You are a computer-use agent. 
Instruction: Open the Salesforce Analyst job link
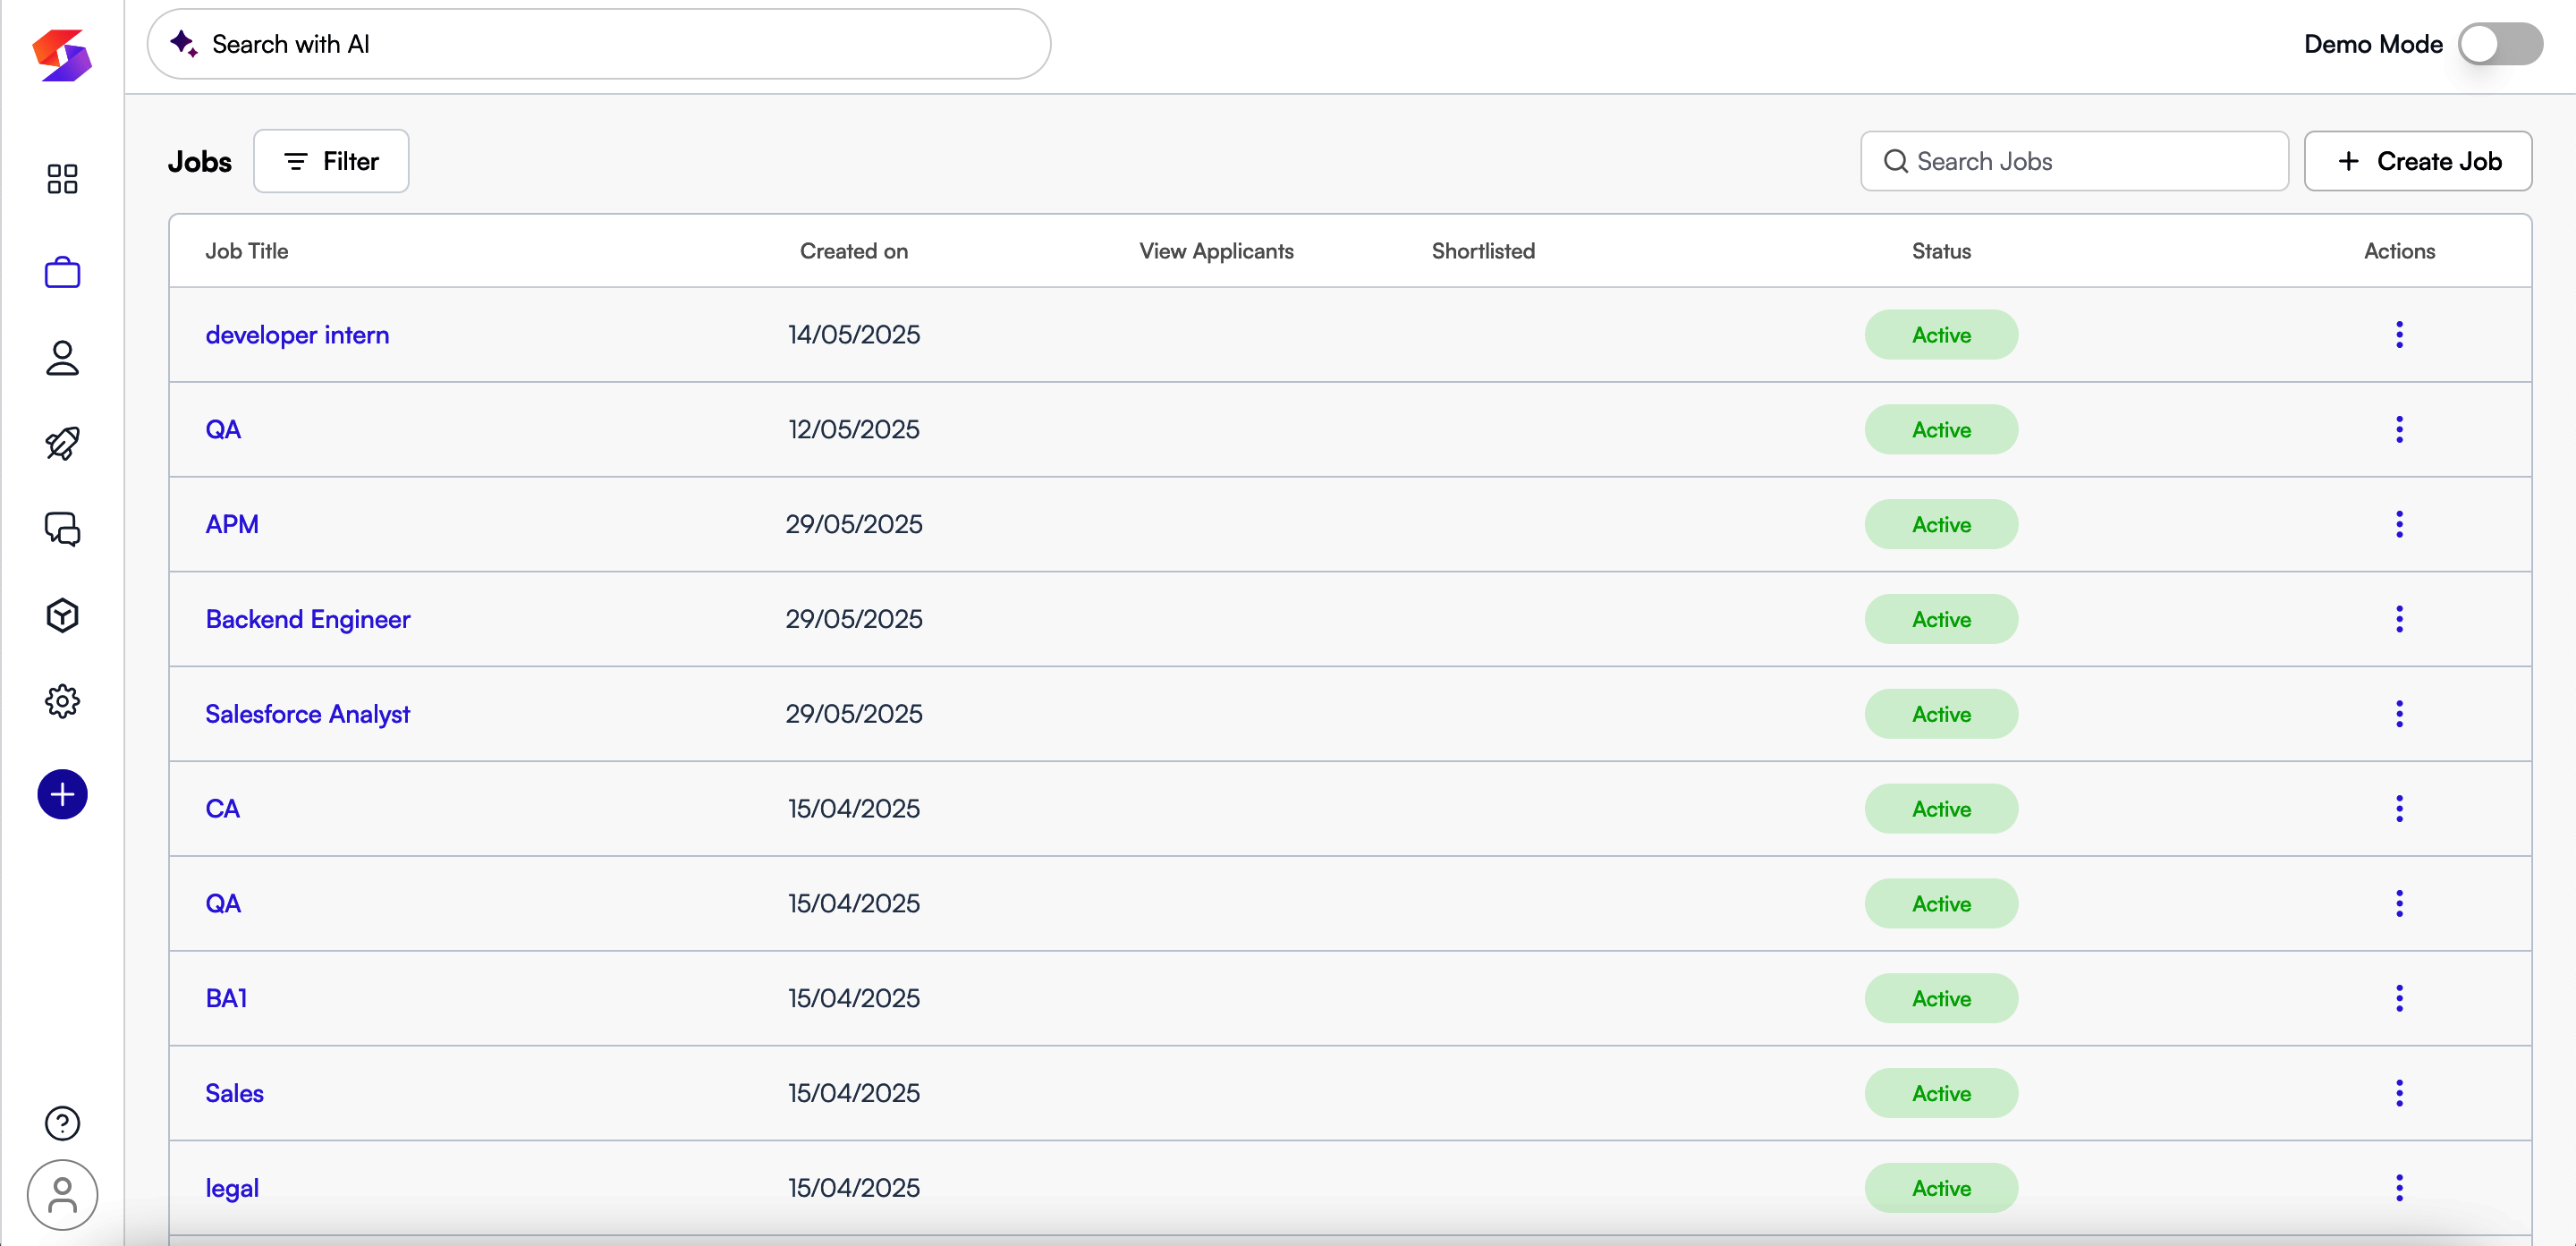(307, 714)
